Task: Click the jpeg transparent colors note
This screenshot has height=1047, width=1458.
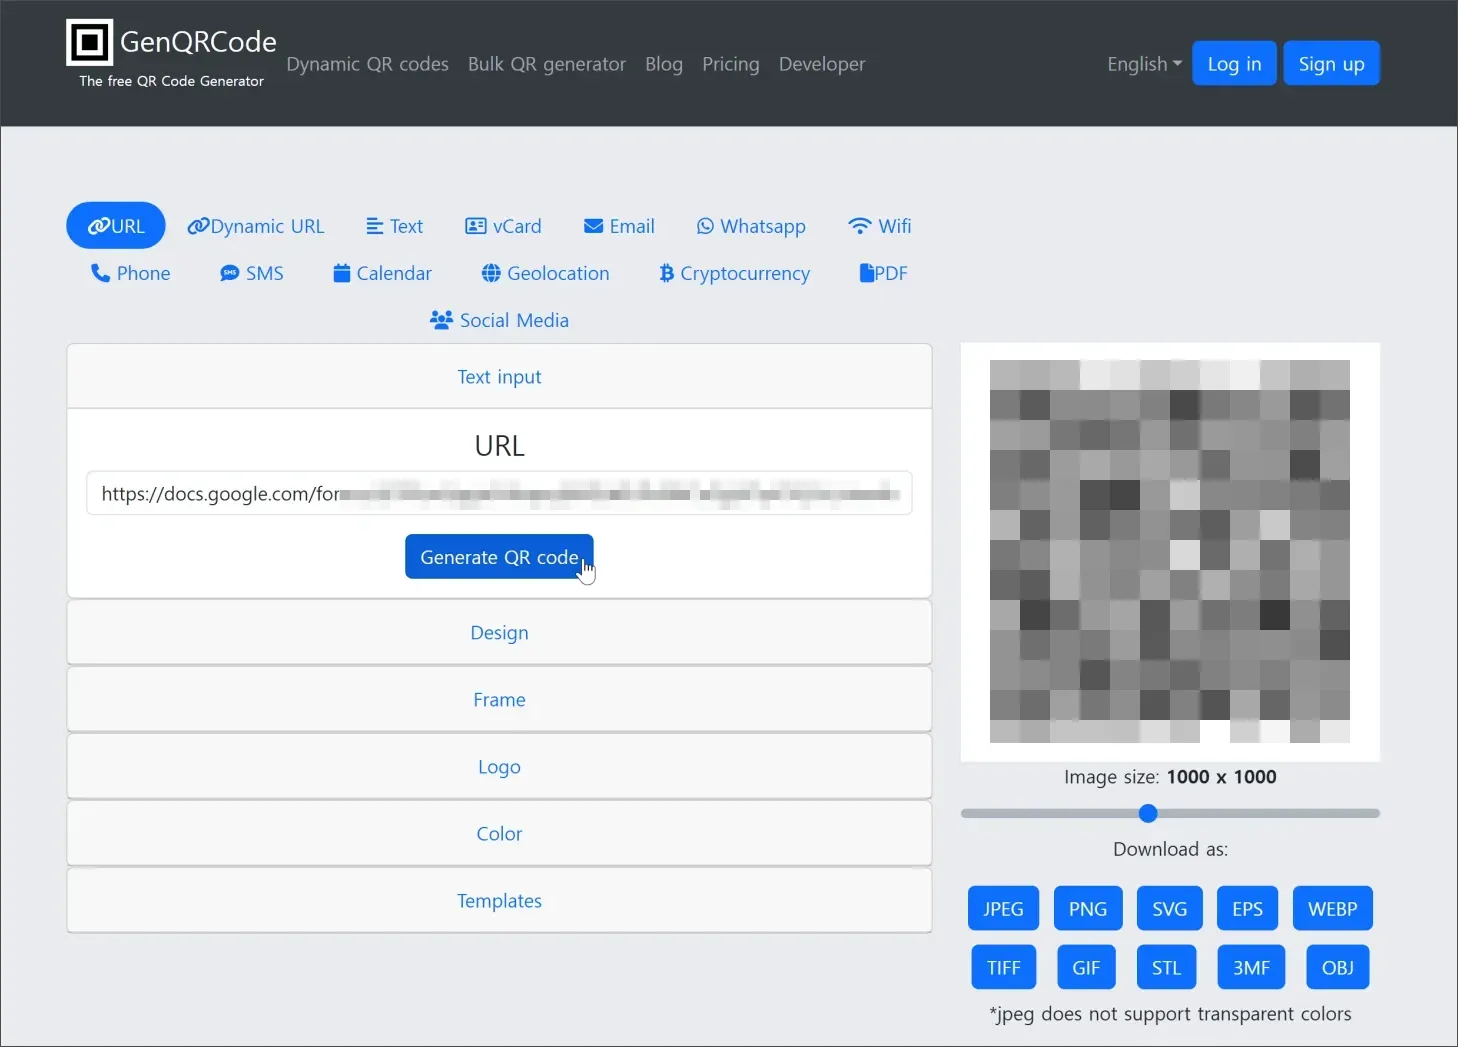Action: tap(1170, 1014)
